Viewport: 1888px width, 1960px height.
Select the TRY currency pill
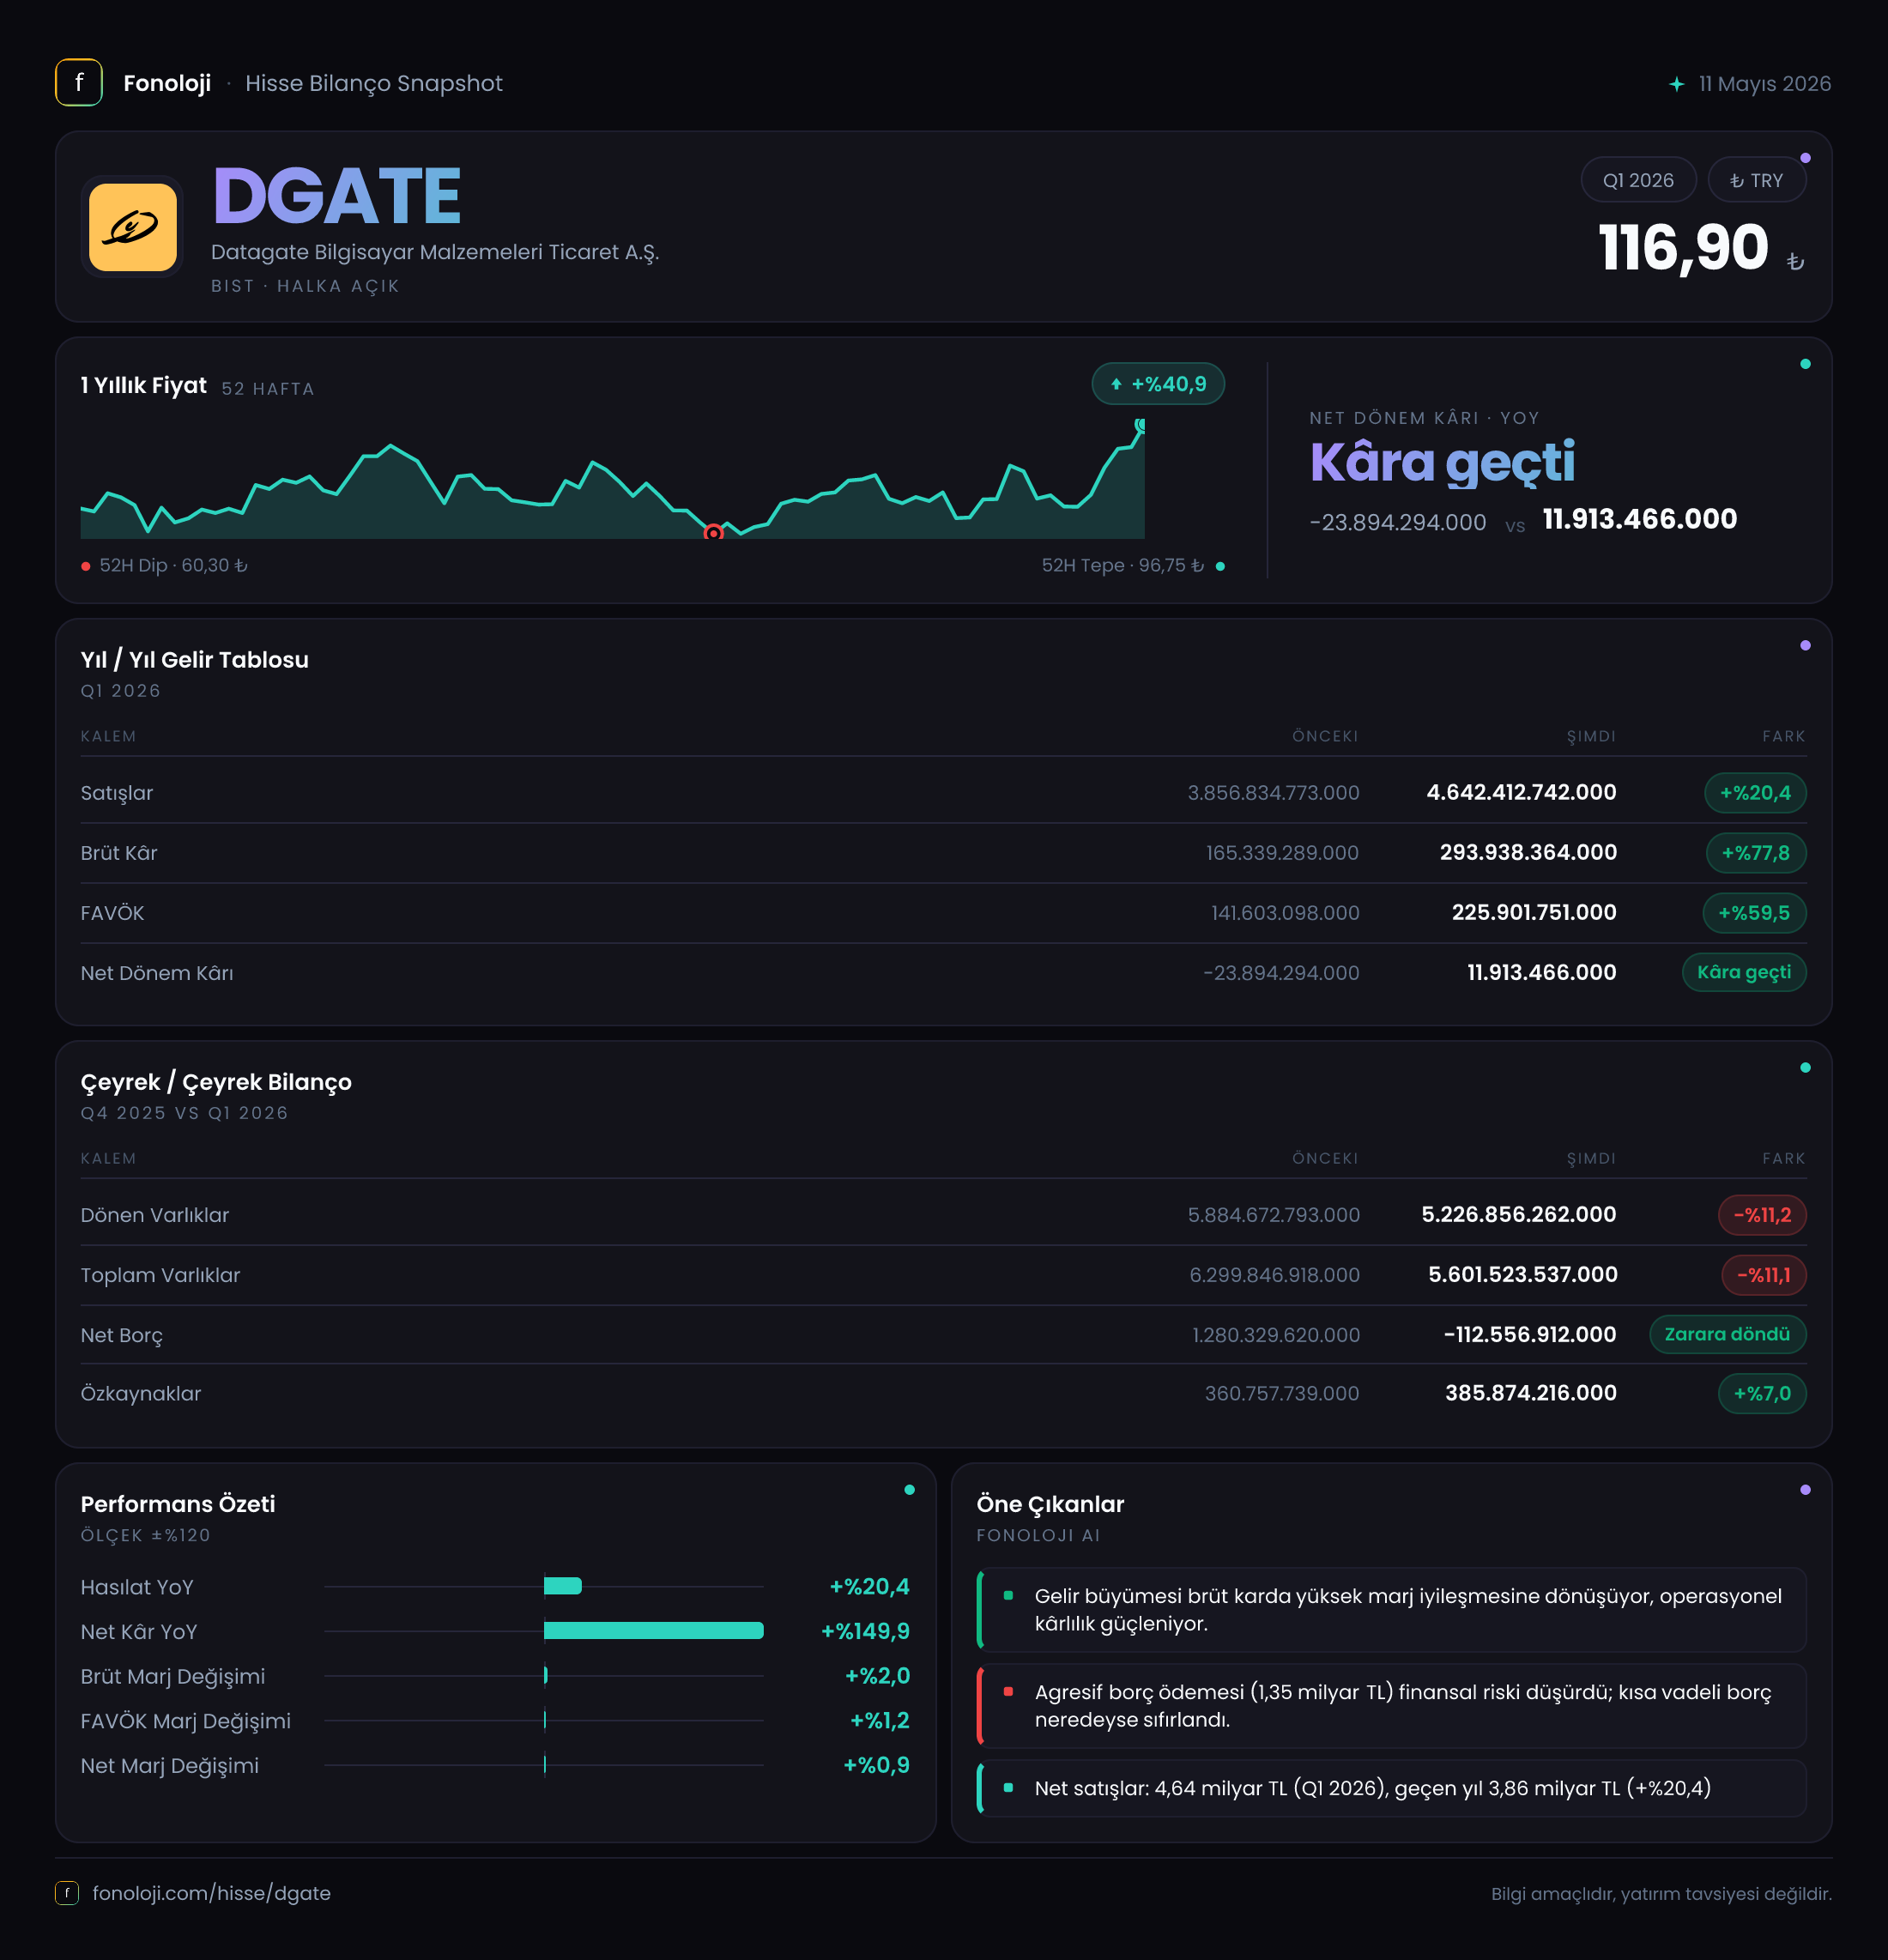tap(1757, 180)
